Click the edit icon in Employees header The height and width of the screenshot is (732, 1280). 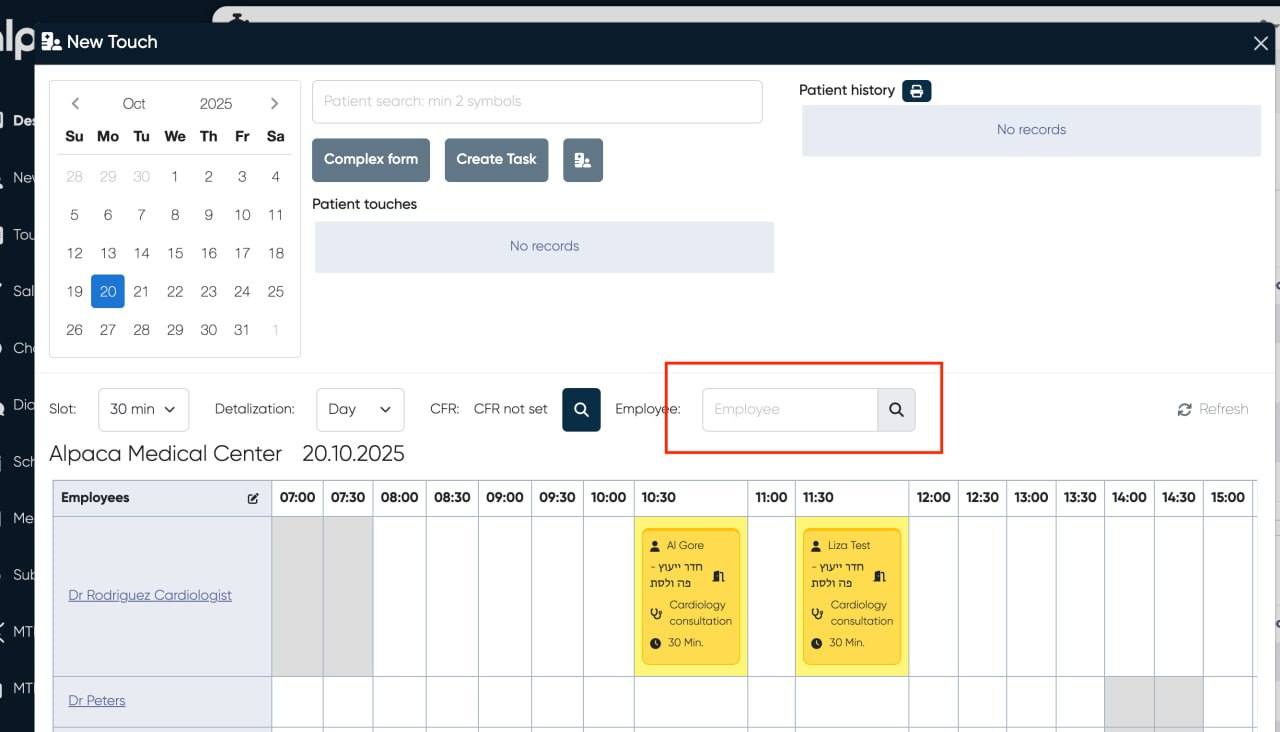click(253, 498)
